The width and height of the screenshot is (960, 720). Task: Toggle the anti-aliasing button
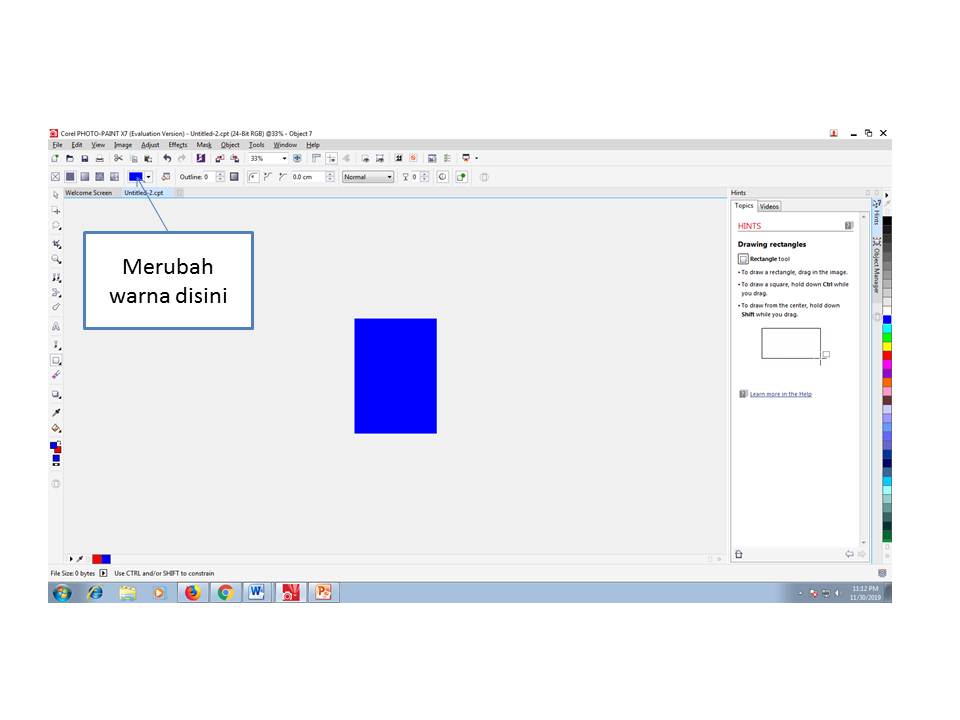[x=443, y=177]
